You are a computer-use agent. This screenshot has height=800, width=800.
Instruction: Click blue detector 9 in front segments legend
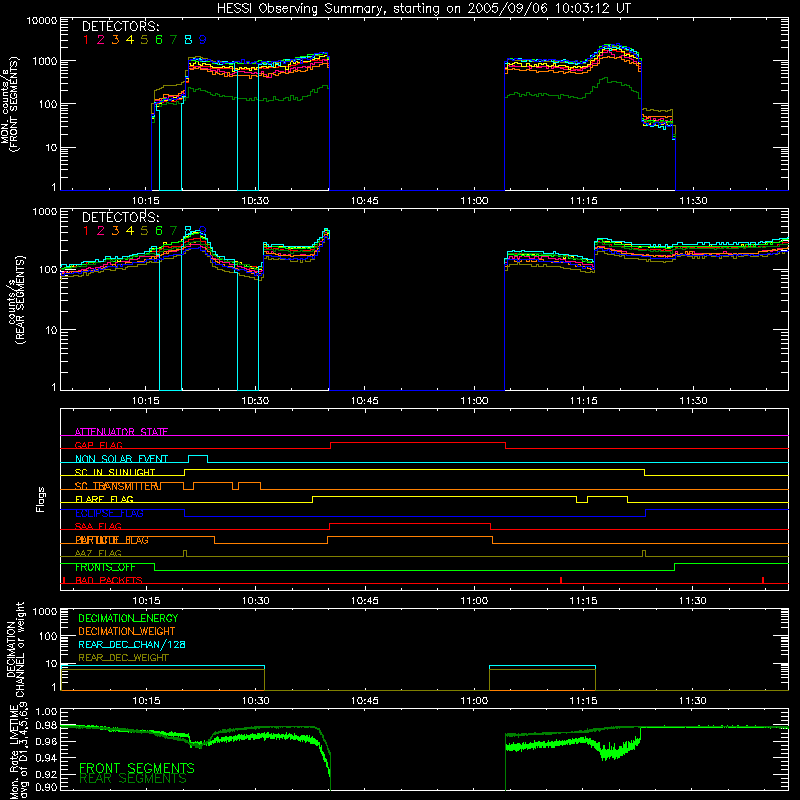pyautogui.click(x=203, y=40)
